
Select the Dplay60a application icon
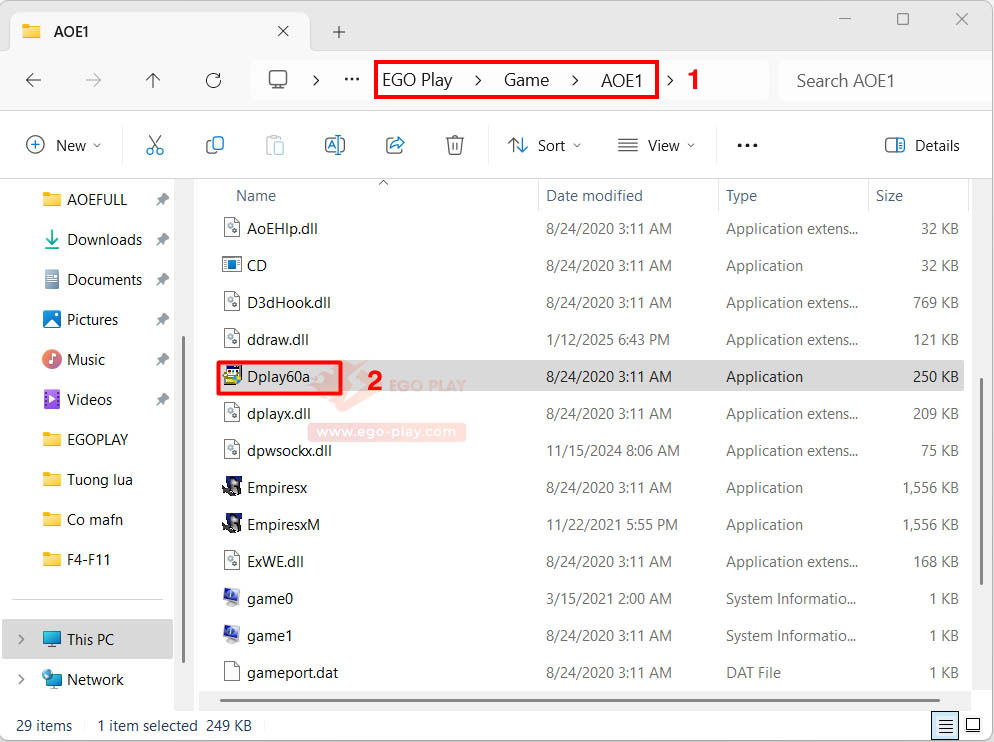[232, 376]
